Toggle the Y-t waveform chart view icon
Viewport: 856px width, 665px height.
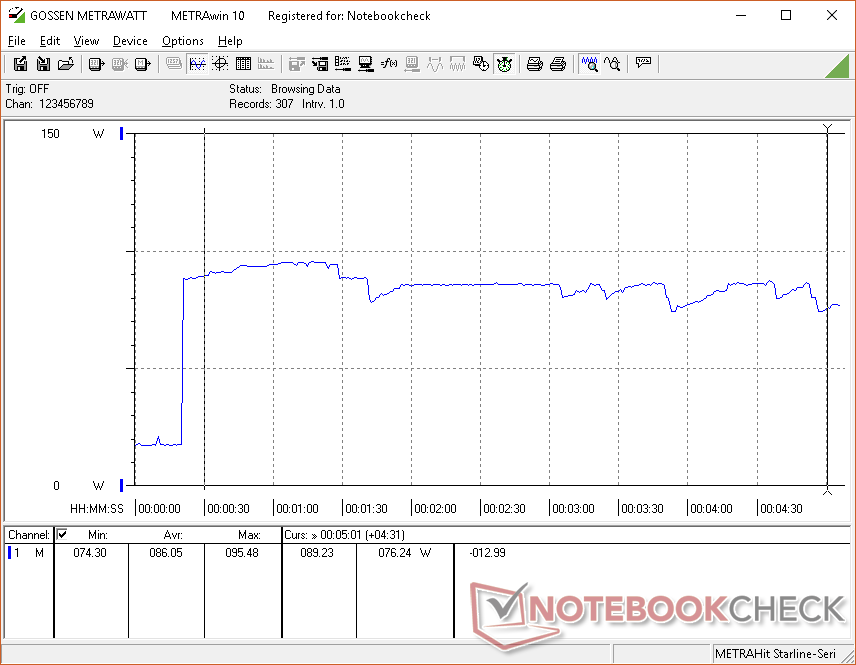[x=197, y=64]
